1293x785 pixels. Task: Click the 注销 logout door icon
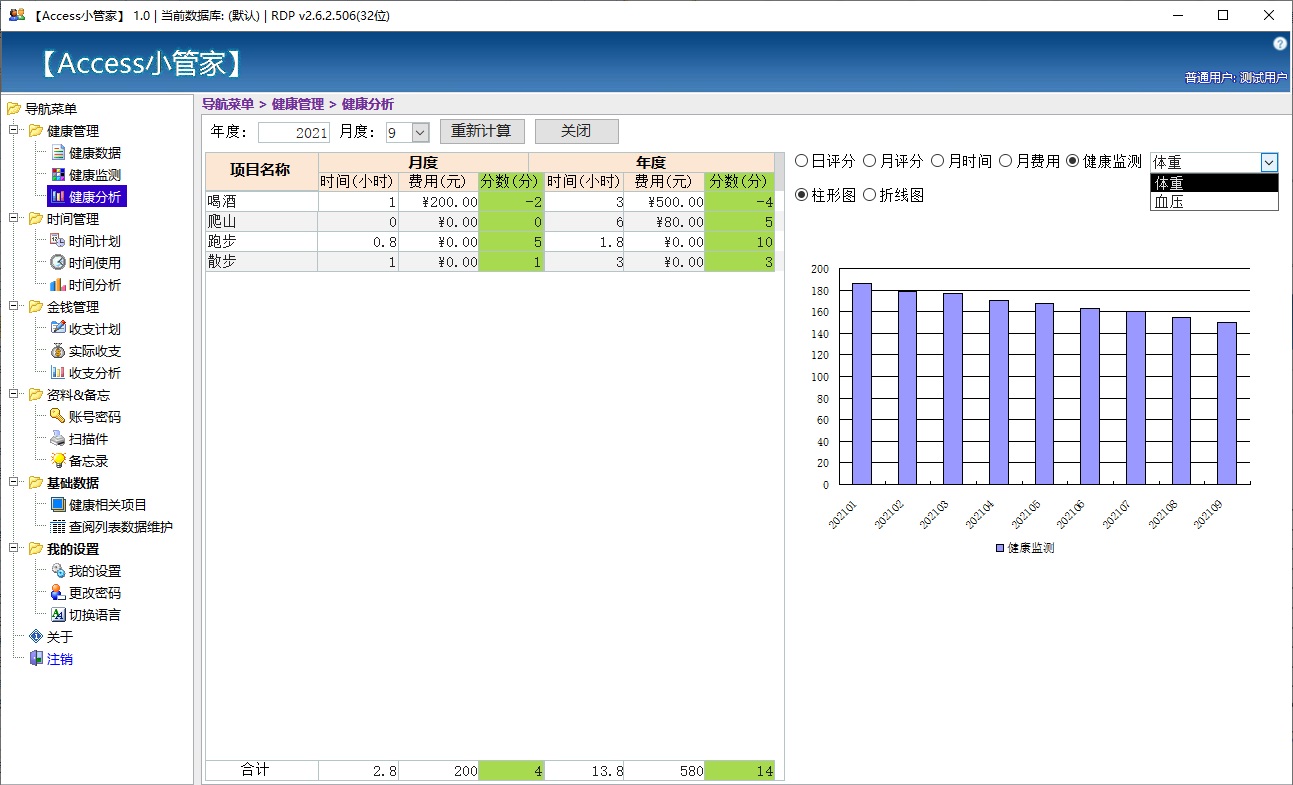36,659
